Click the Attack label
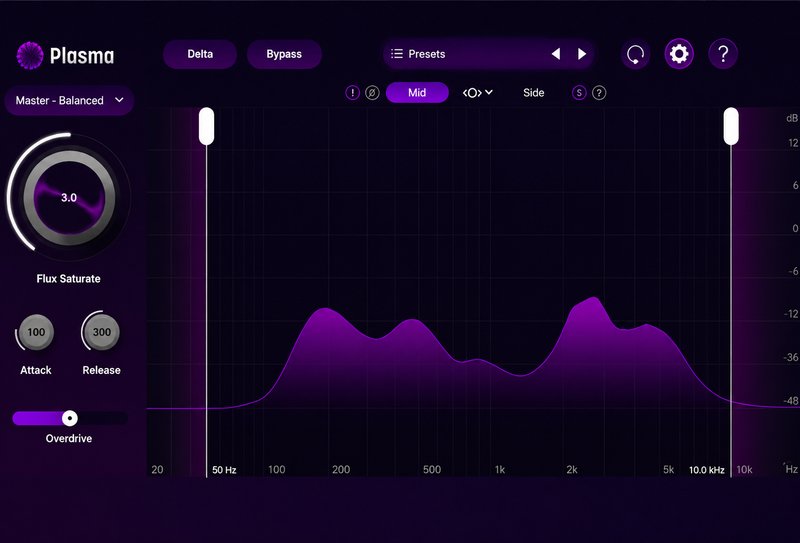The image size is (800, 543). coord(36,370)
